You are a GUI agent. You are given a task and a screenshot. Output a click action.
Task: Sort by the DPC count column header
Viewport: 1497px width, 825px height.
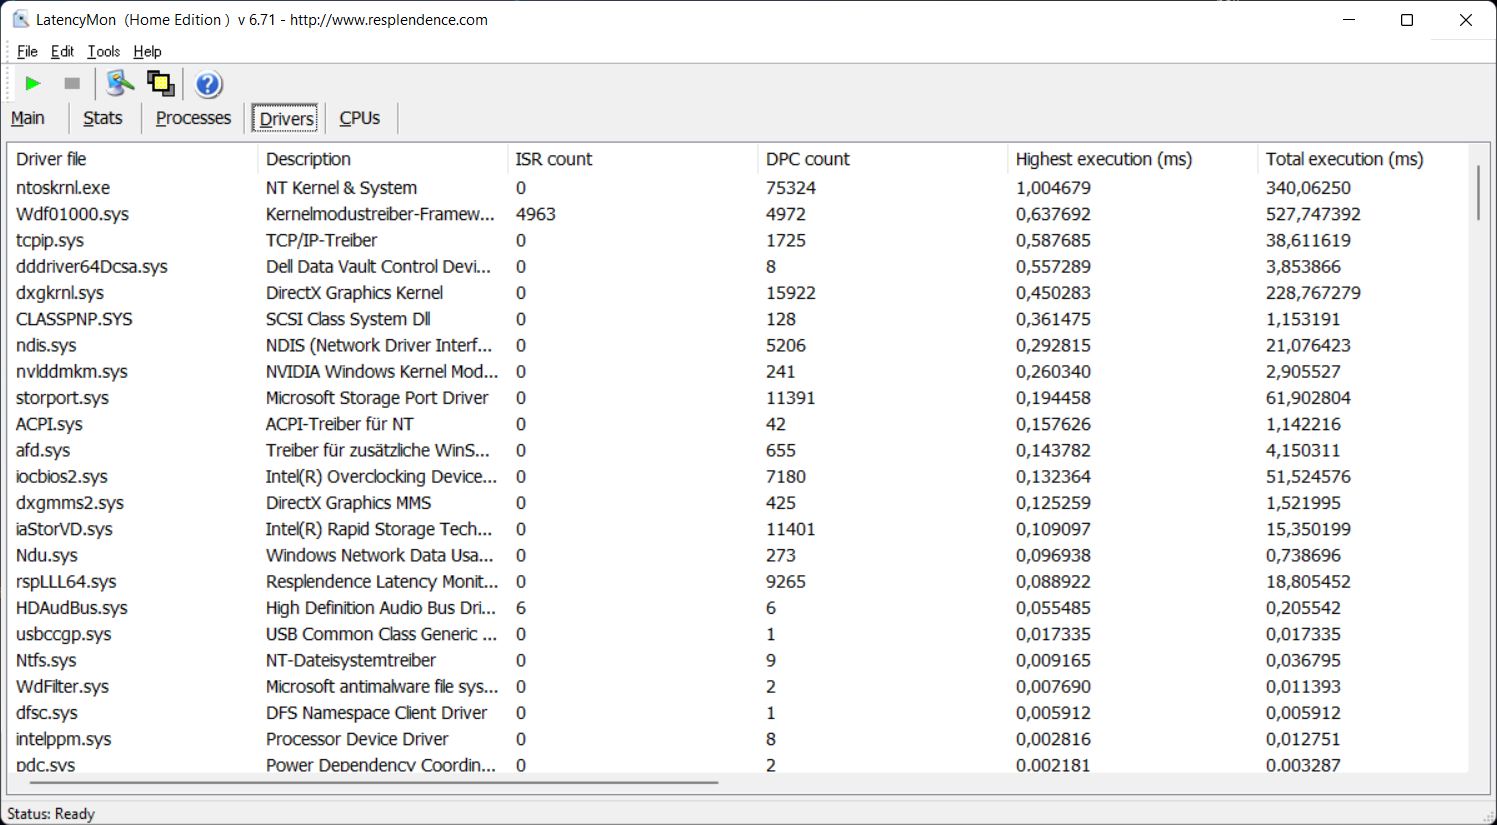(807, 159)
